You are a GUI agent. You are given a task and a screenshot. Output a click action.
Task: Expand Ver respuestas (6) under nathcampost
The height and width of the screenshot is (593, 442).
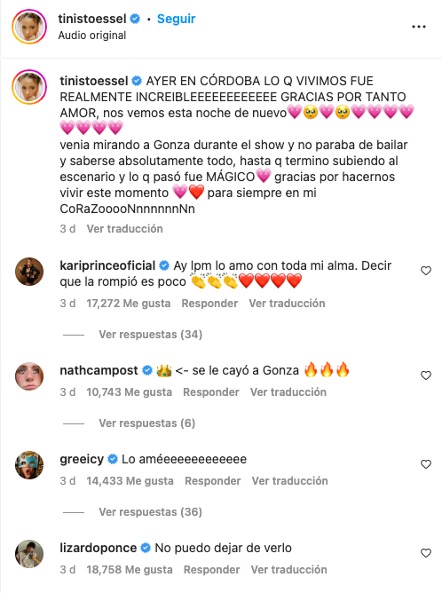pyautogui.click(x=147, y=423)
